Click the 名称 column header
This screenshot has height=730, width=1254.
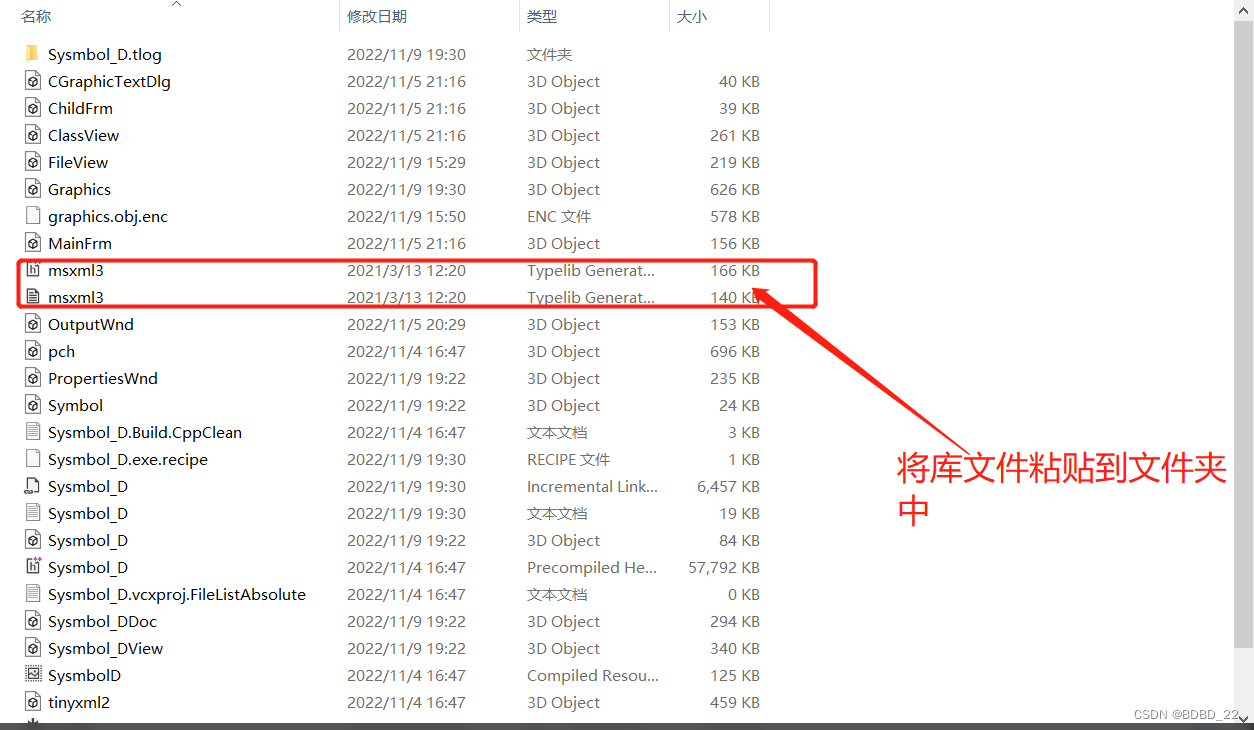tap(35, 17)
